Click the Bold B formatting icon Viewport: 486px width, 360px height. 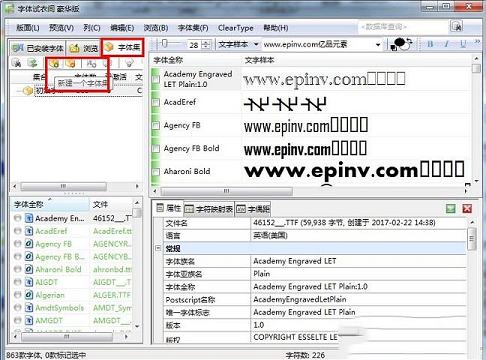(430, 44)
